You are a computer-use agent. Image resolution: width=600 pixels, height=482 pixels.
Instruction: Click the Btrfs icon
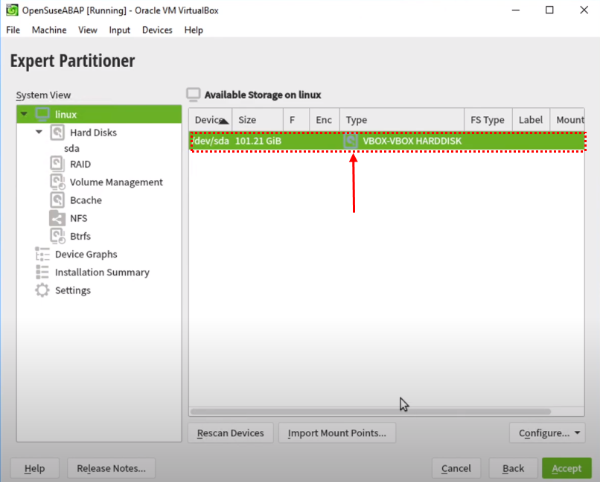click(x=57, y=236)
